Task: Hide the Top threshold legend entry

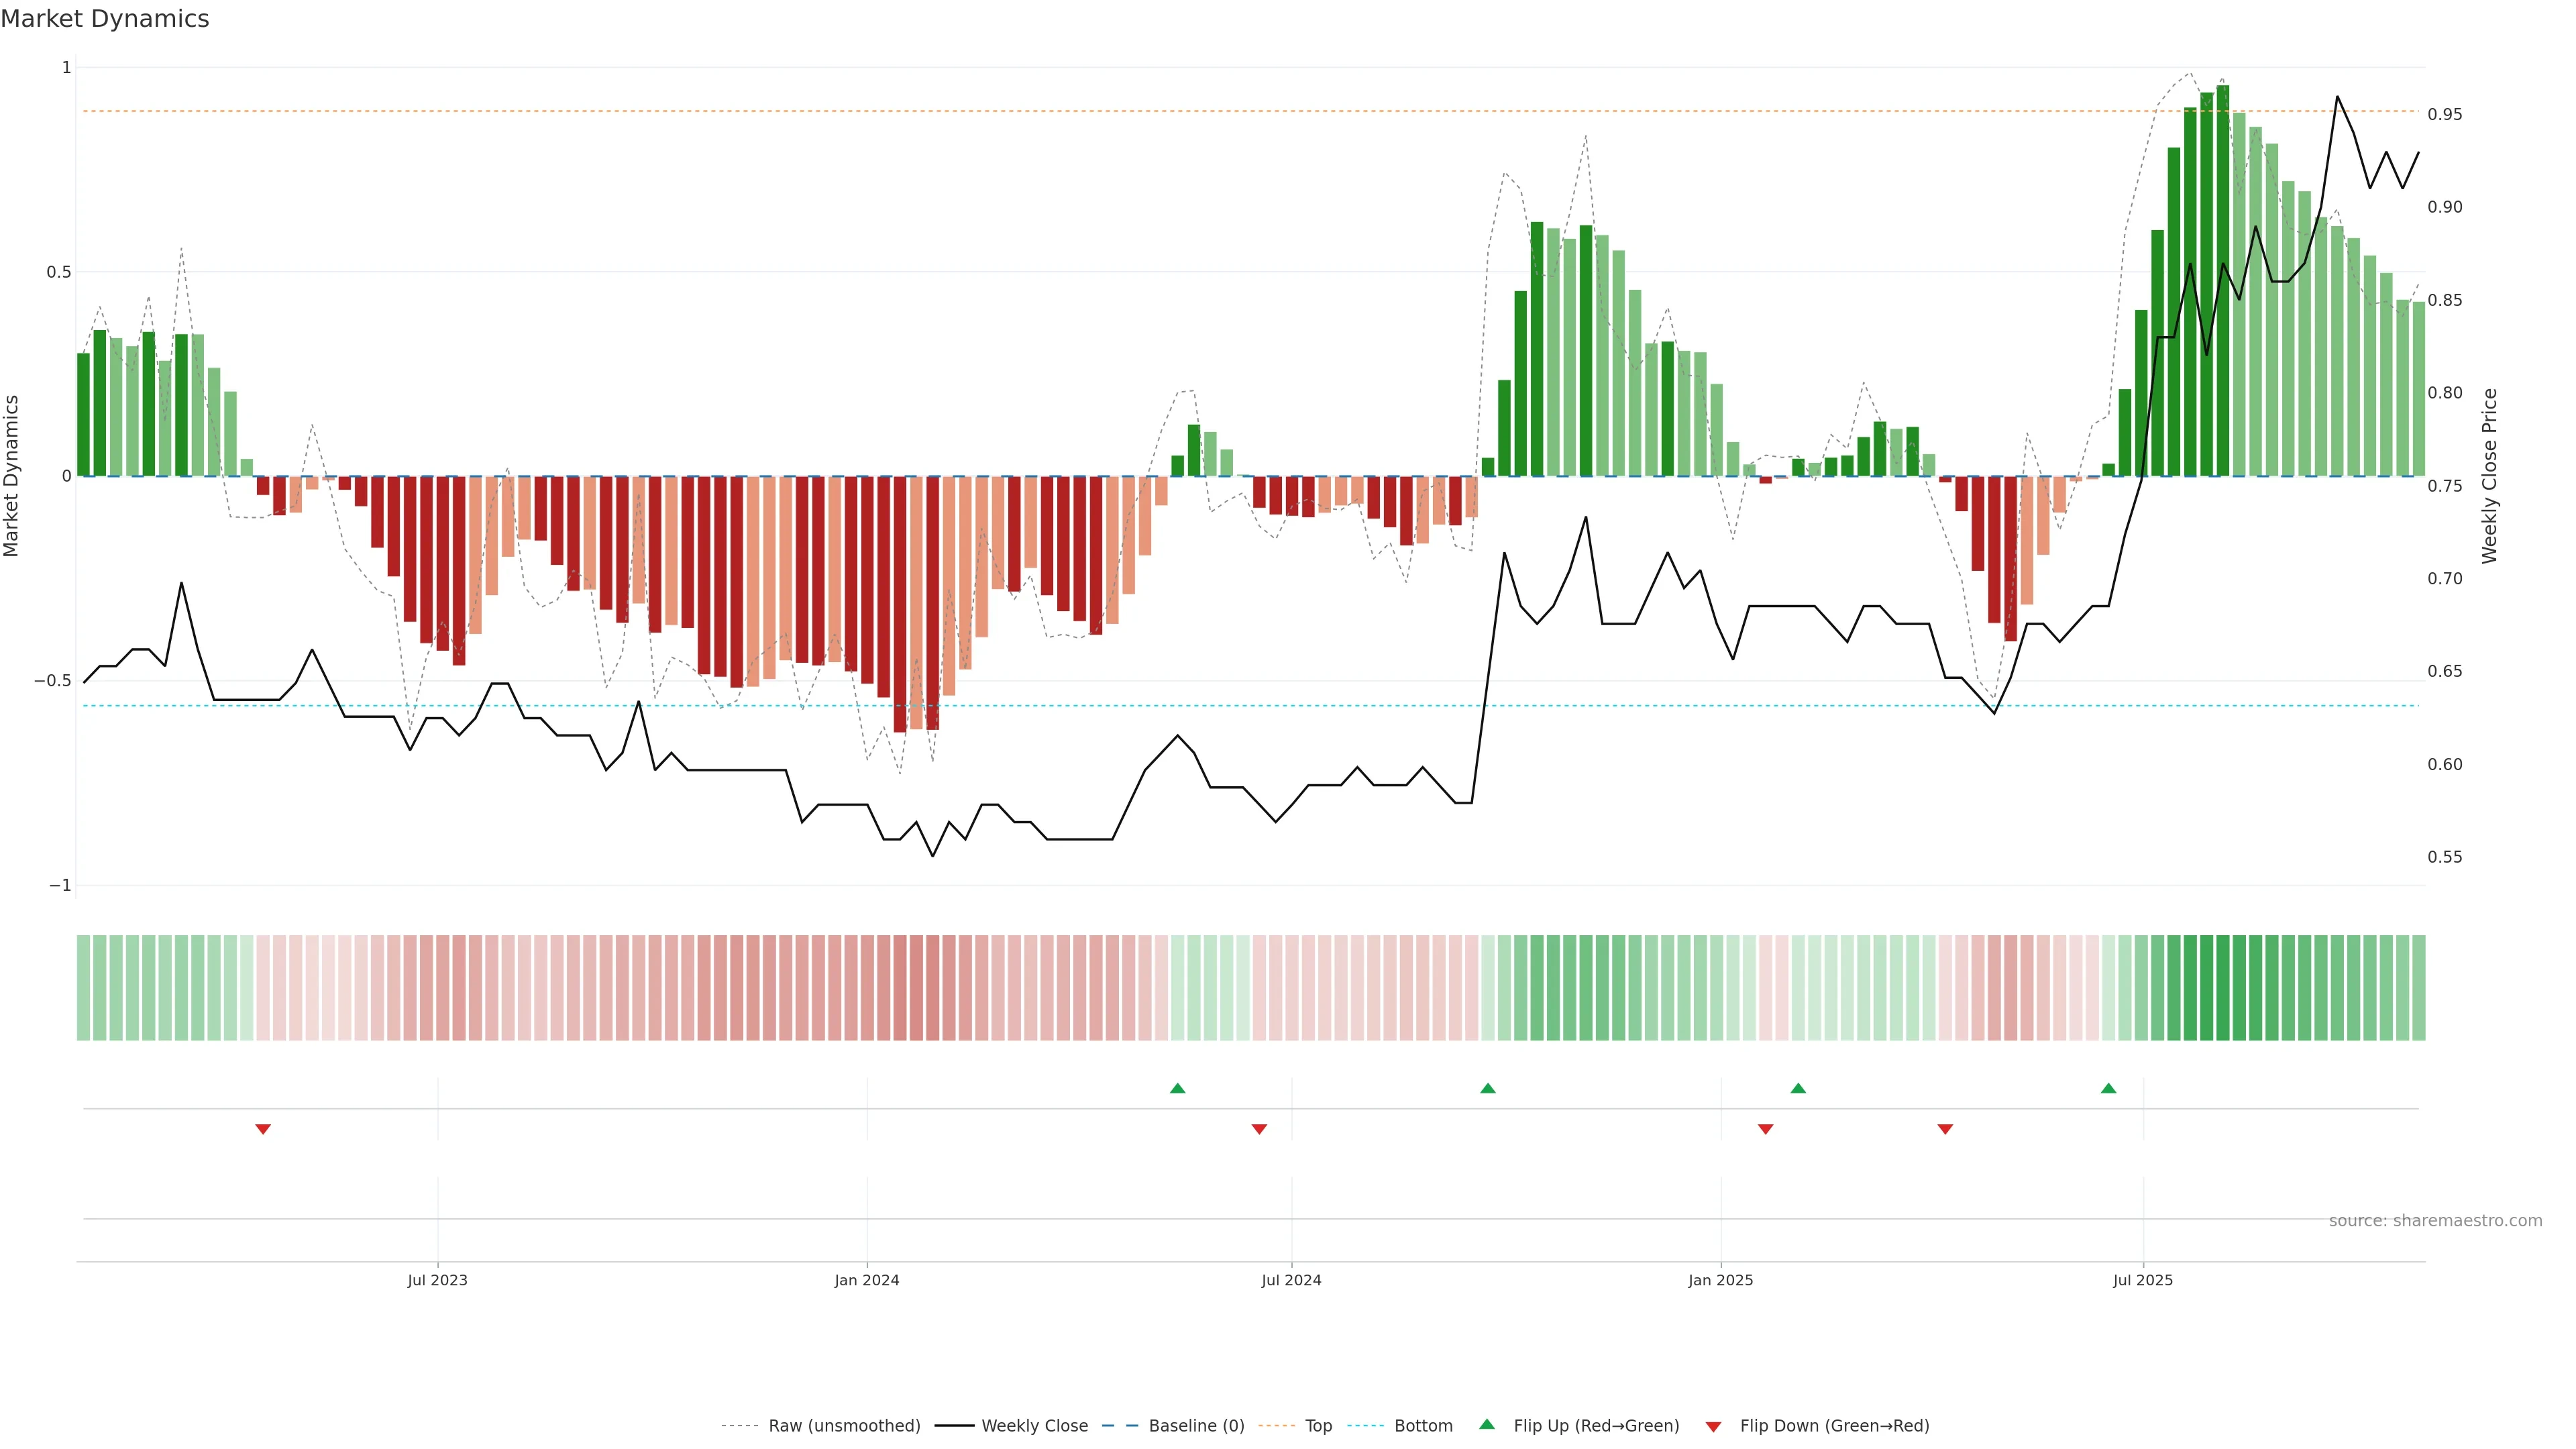Action: [x=1318, y=1426]
